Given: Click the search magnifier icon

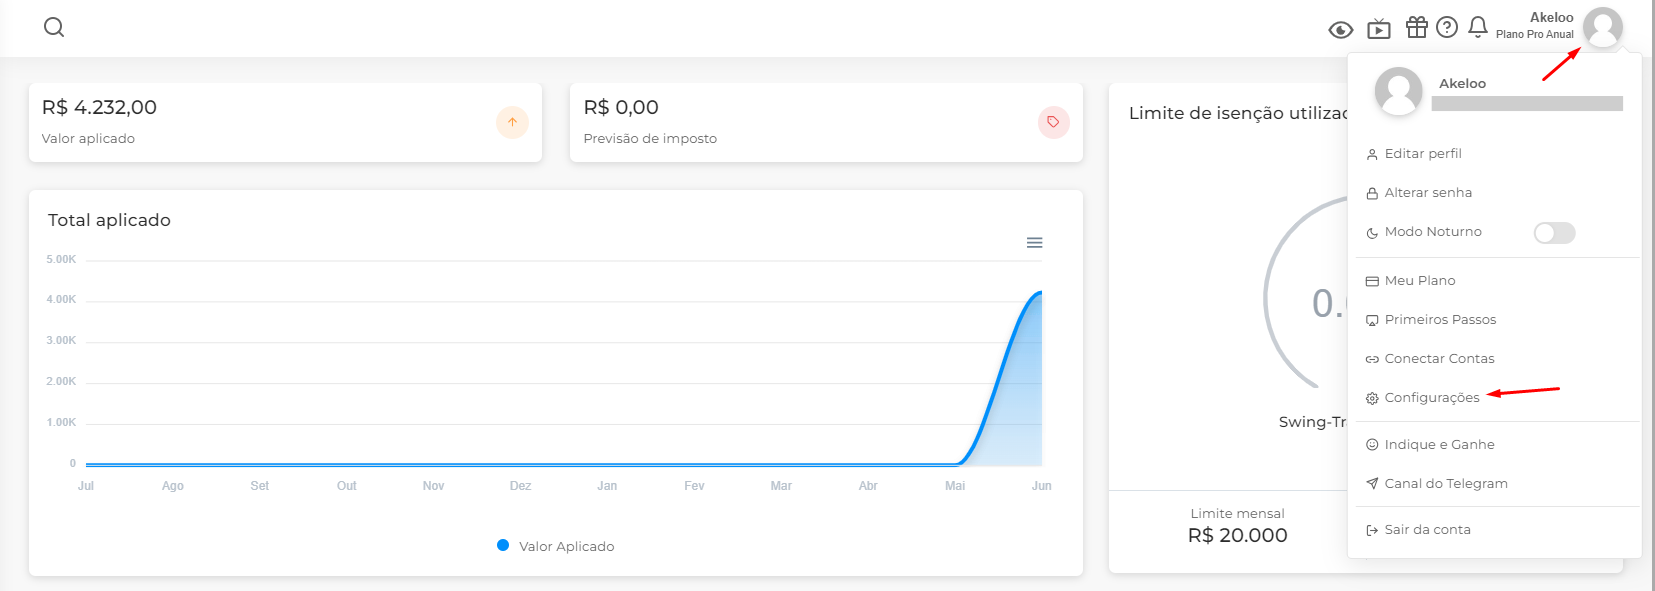Looking at the screenshot, I should point(54,27).
